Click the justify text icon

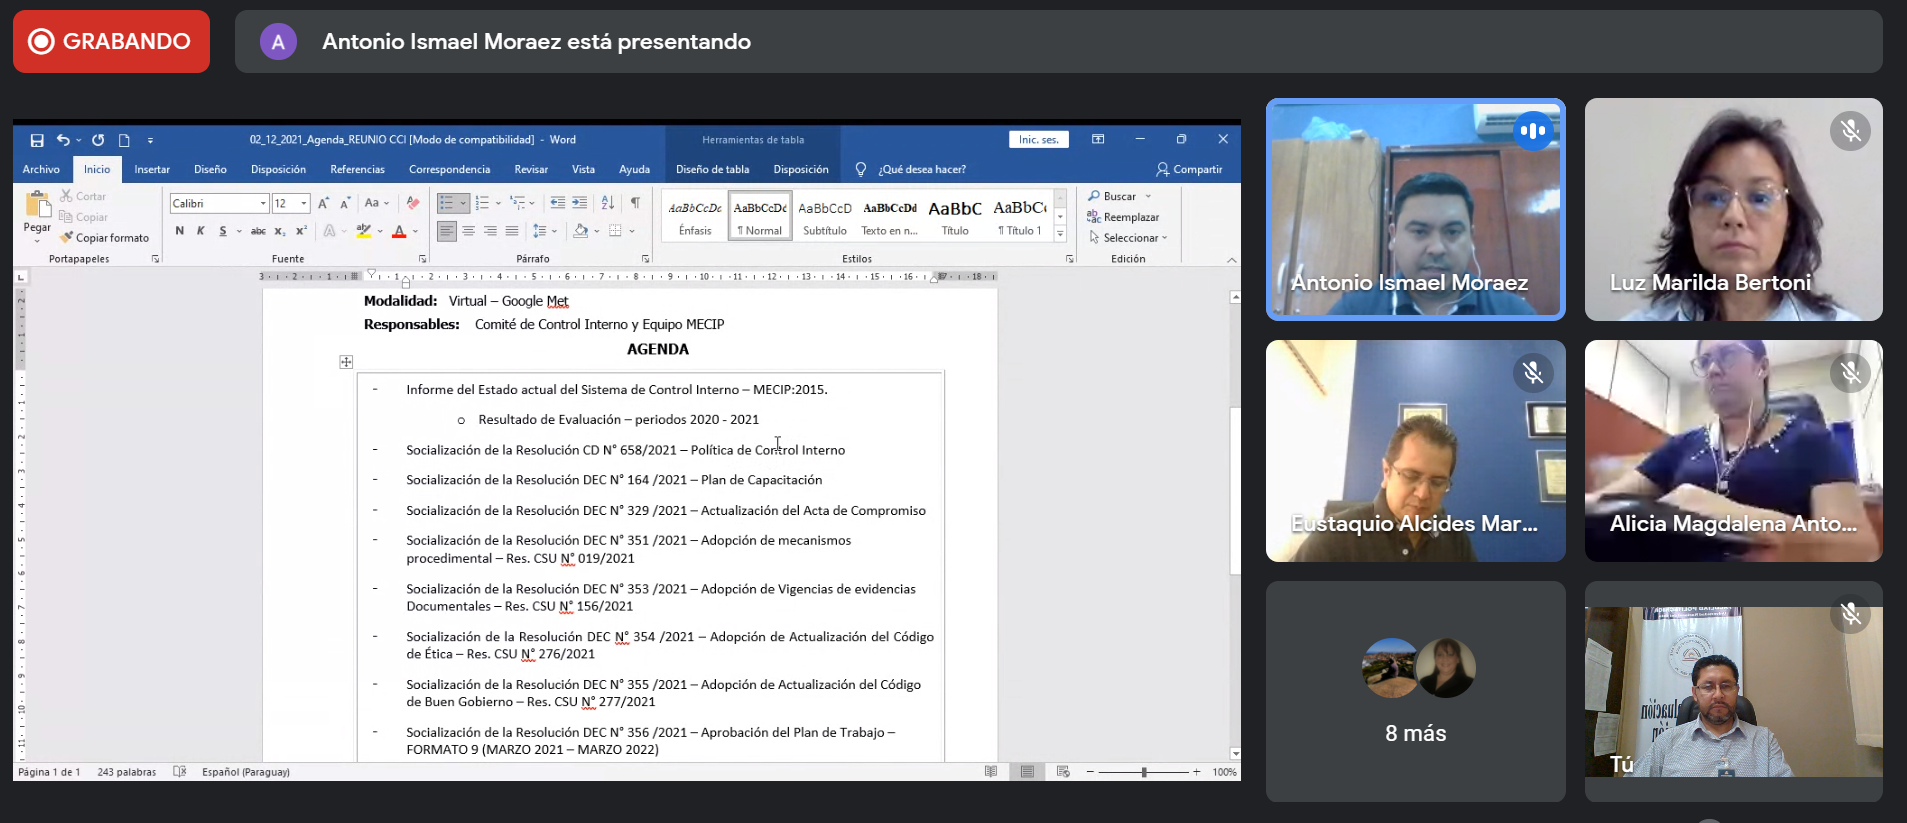click(512, 231)
